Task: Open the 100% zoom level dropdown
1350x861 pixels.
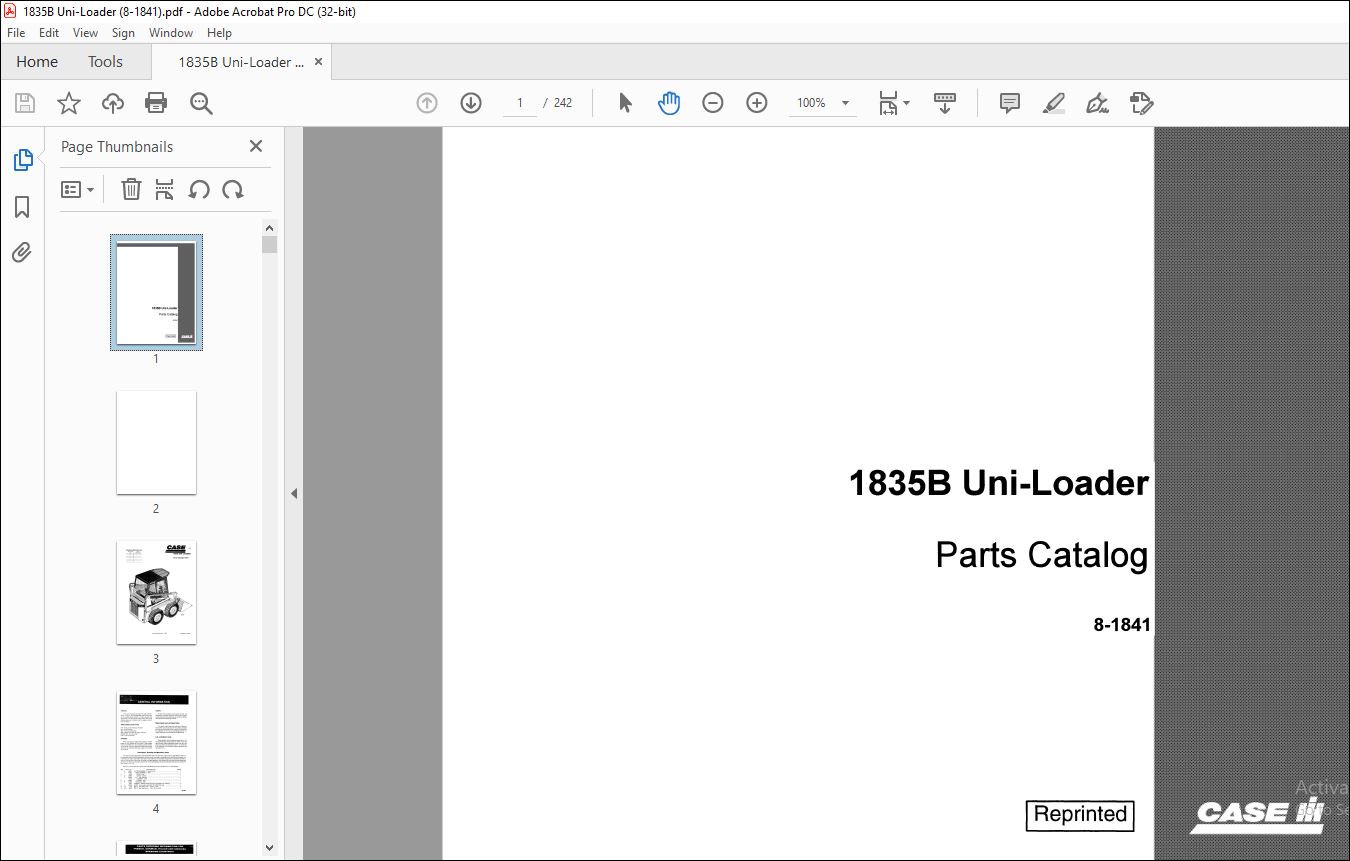Action: tap(845, 103)
